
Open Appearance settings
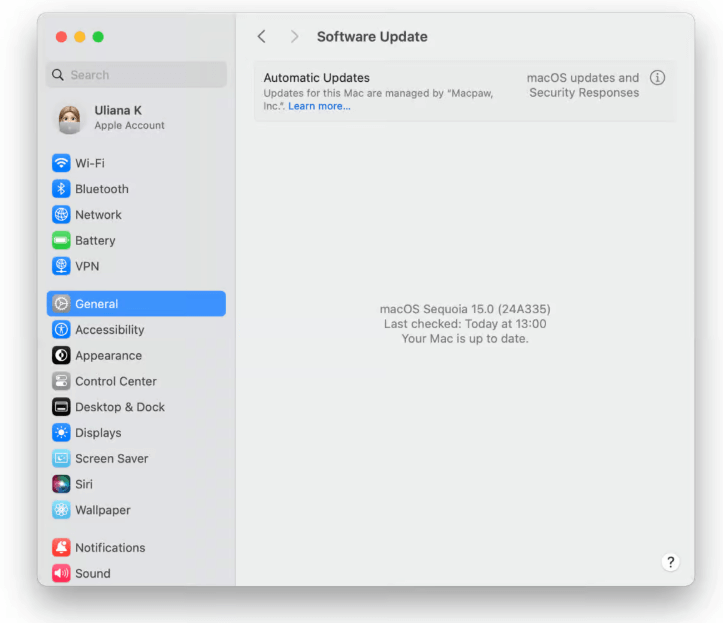[x=136, y=355]
